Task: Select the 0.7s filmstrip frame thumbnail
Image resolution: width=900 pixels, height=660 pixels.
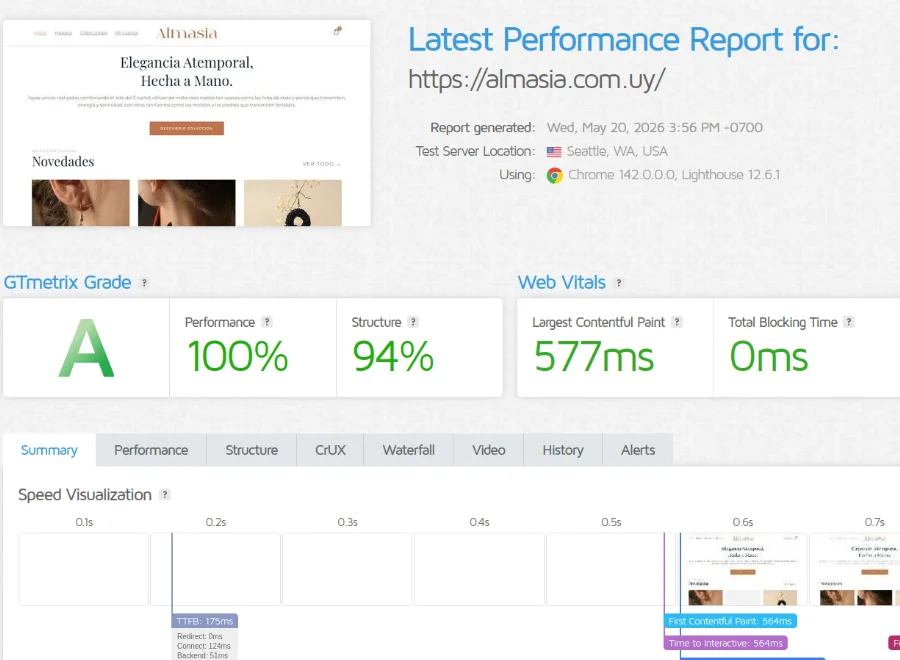Action: (x=855, y=569)
